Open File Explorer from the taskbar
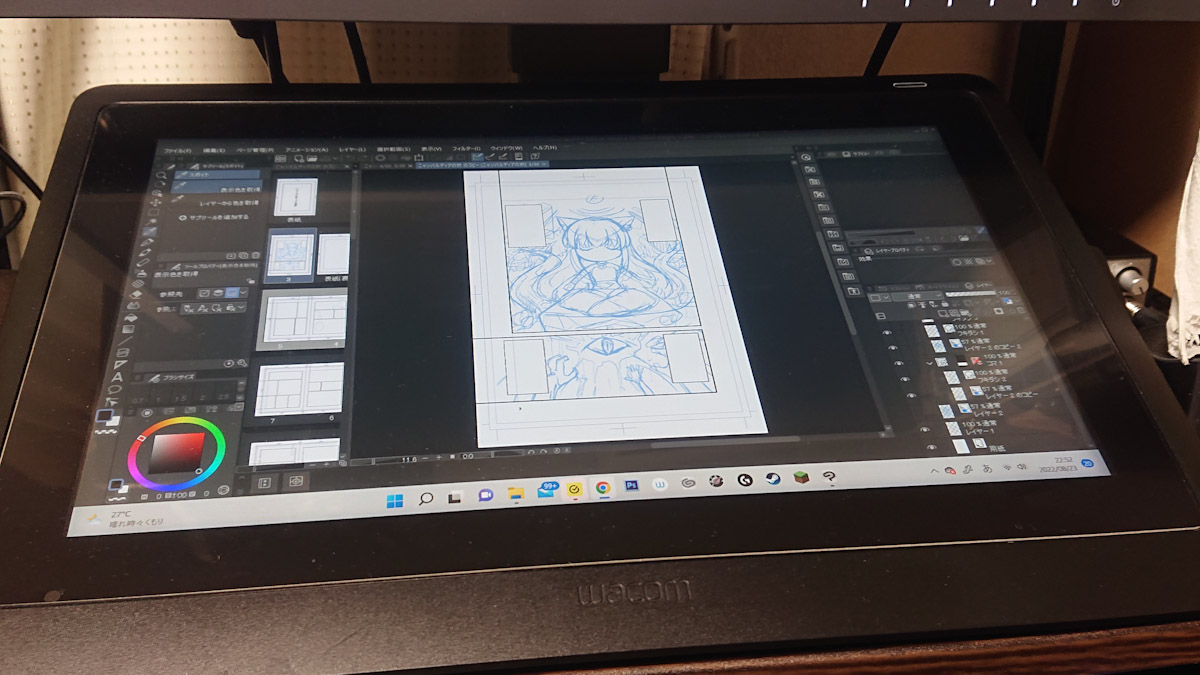 pos(515,493)
